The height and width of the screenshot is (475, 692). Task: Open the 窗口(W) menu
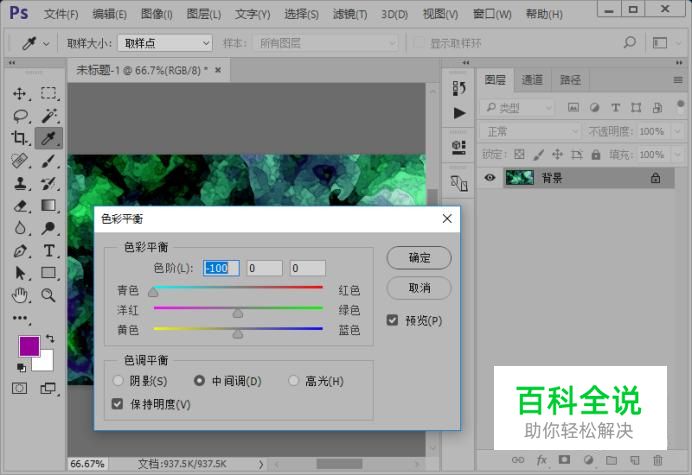(492, 14)
